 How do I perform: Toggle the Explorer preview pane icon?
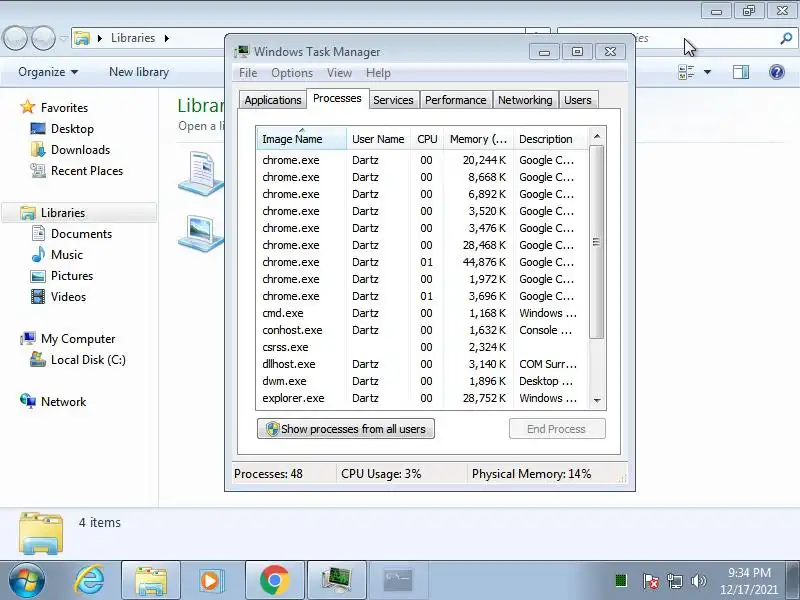coord(741,72)
